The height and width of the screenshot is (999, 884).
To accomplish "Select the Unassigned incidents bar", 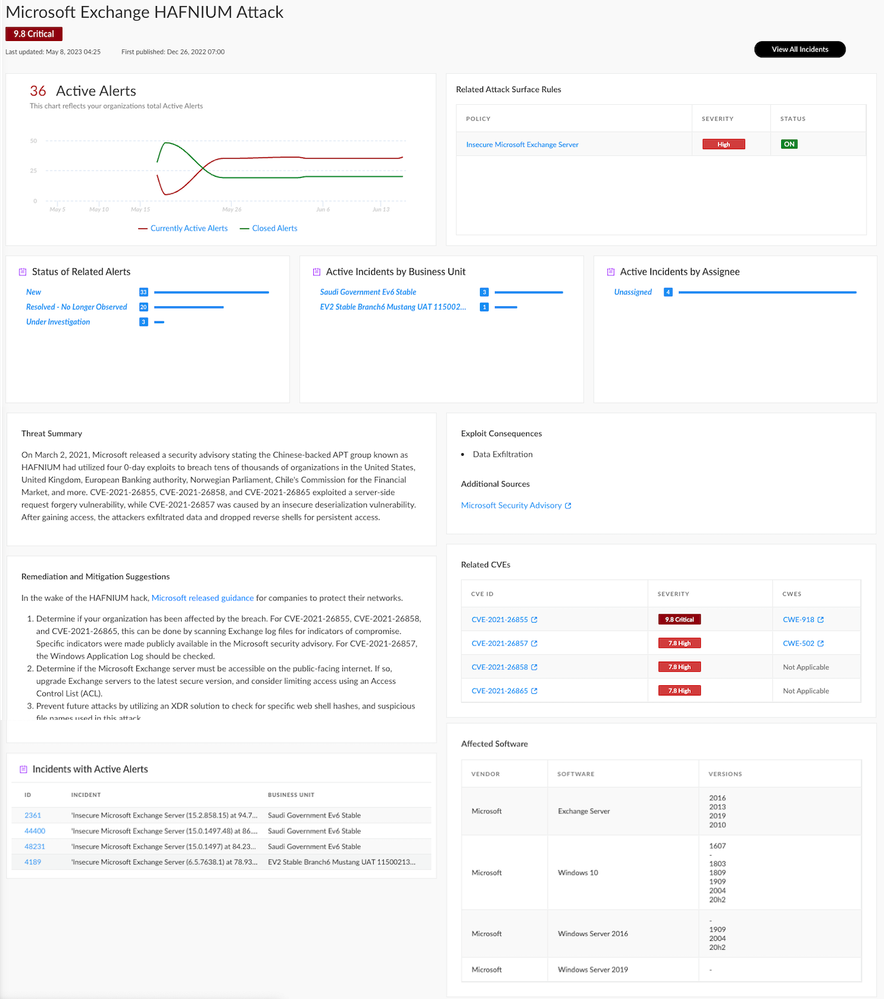I will pos(767,292).
